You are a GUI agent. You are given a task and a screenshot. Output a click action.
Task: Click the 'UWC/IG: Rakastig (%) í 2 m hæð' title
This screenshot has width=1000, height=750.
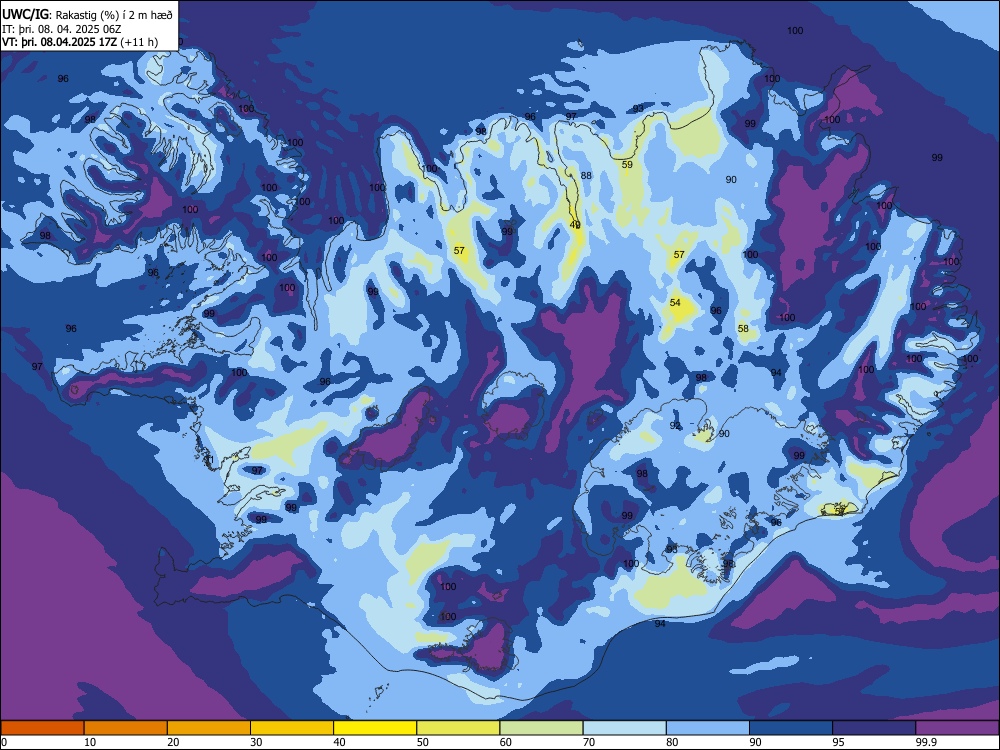pos(87,15)
